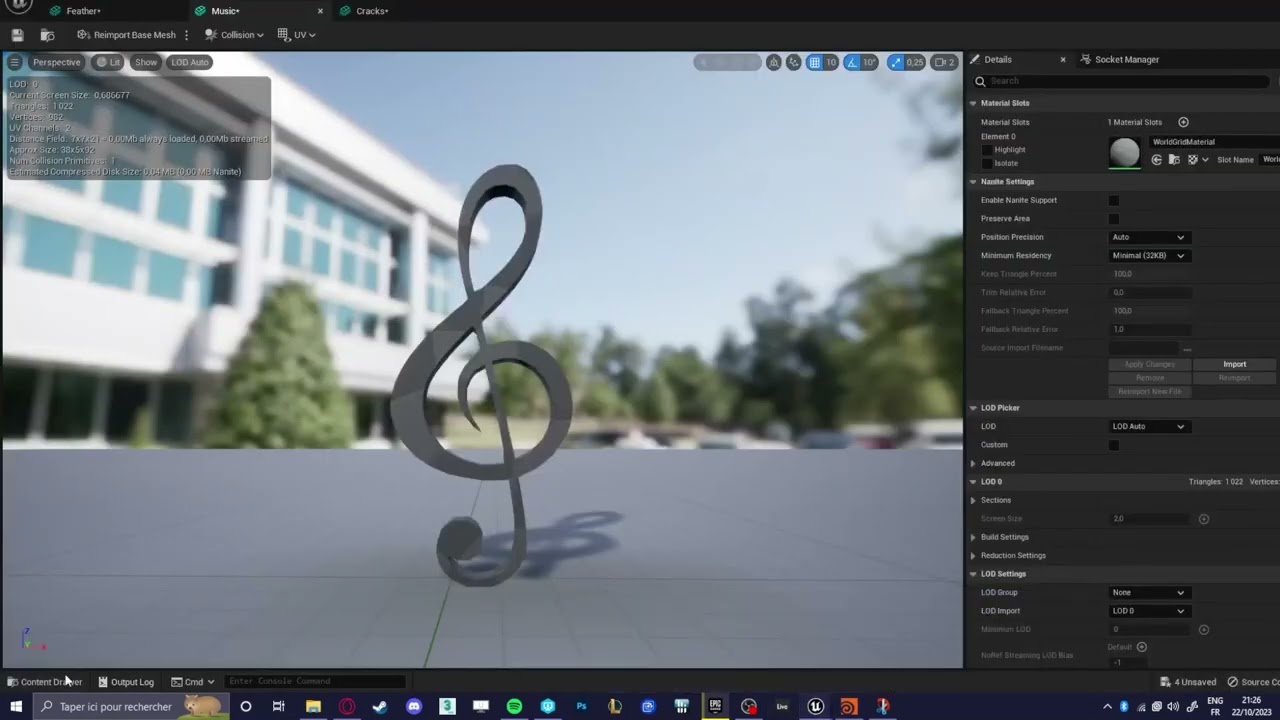Enable Isolate checkbox for Element 0

987,163
